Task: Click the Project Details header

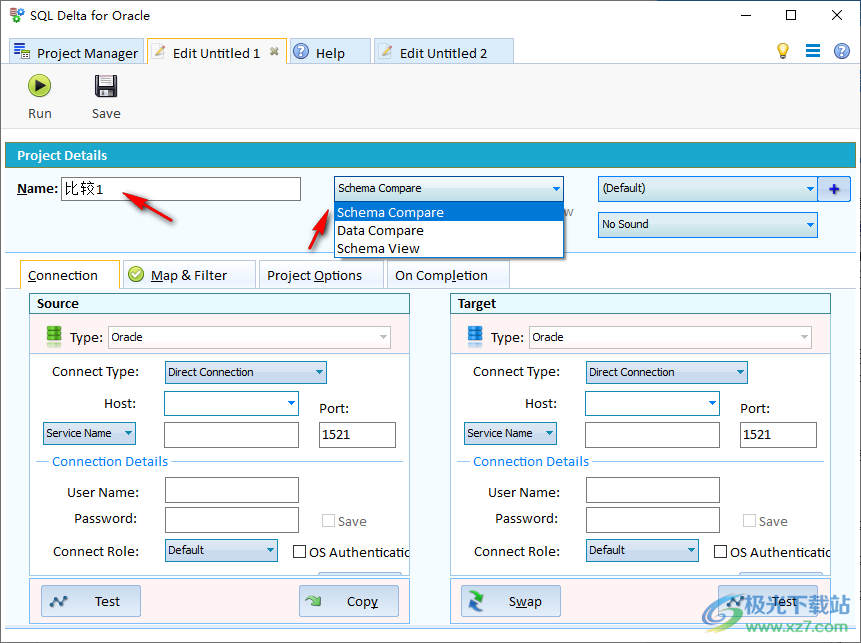Action: (430, 155)
